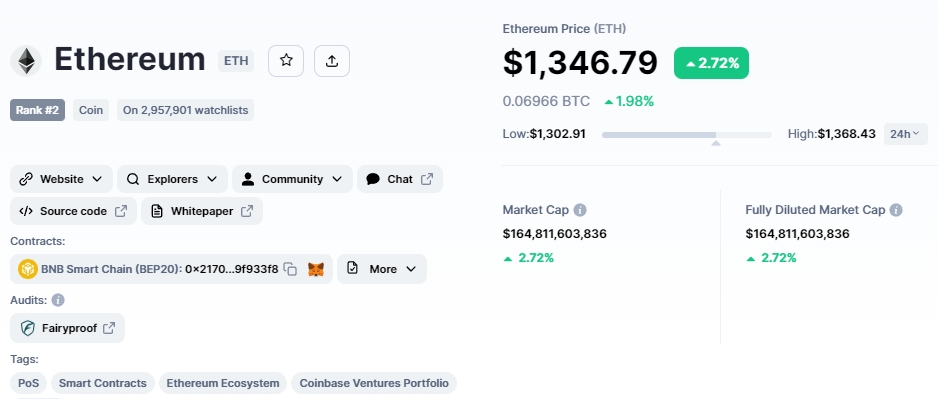Click the Fully Diluted Market Cap info icon
Screen dimensions: 938x399
(x=896, y=210)
